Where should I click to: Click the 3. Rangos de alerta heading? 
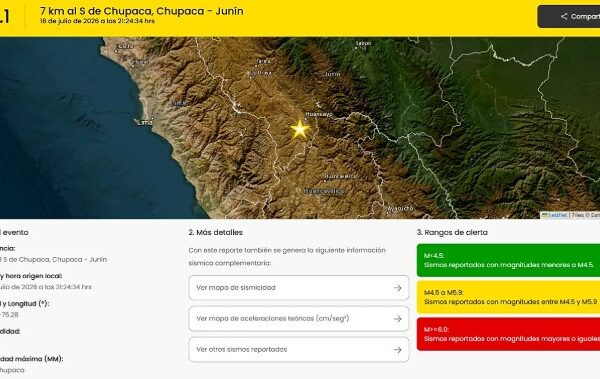click(x=452, y=232)
